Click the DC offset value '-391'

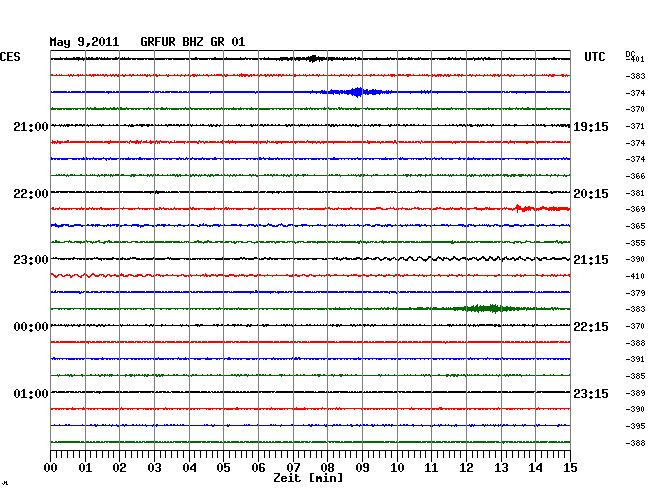tap(635, 359)
